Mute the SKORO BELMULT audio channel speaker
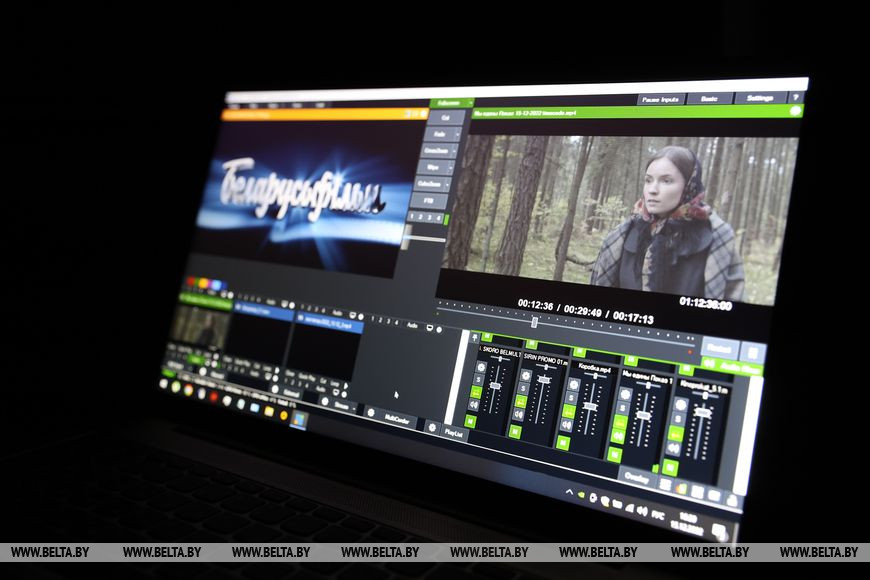The height and width of the screenshot is (580, 870). point(474,404)
